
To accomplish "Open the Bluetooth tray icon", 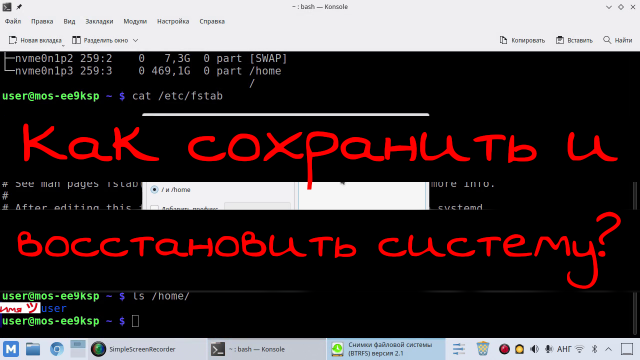I will coord(594,349).
